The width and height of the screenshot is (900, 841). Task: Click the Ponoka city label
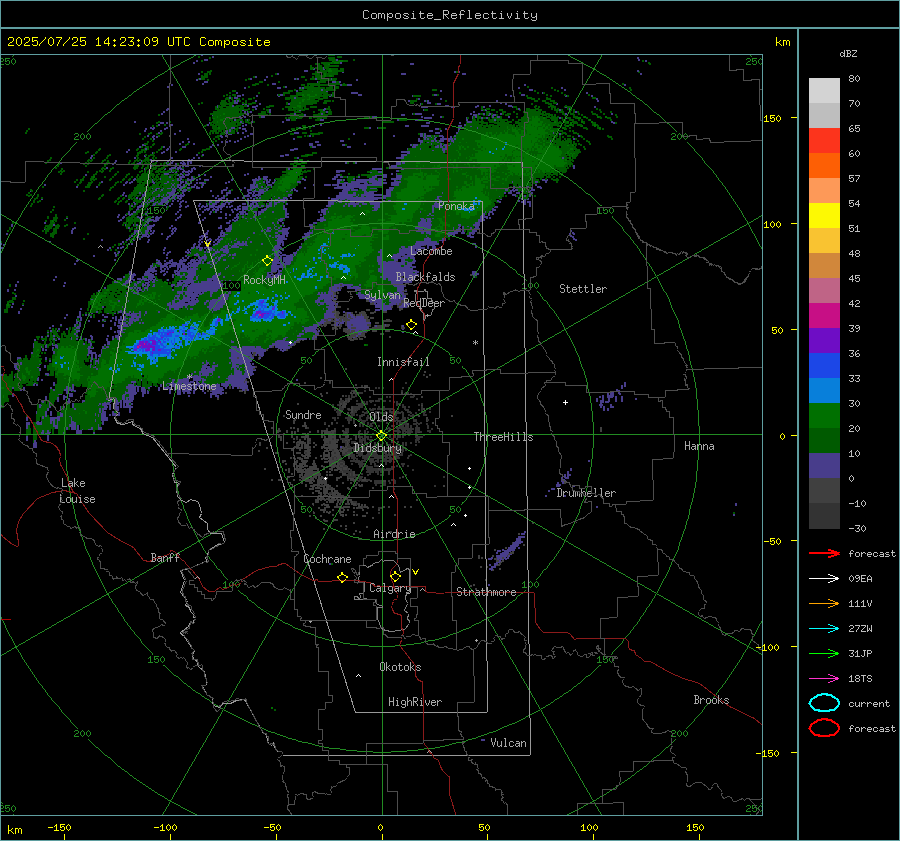(x=456, y=206)
